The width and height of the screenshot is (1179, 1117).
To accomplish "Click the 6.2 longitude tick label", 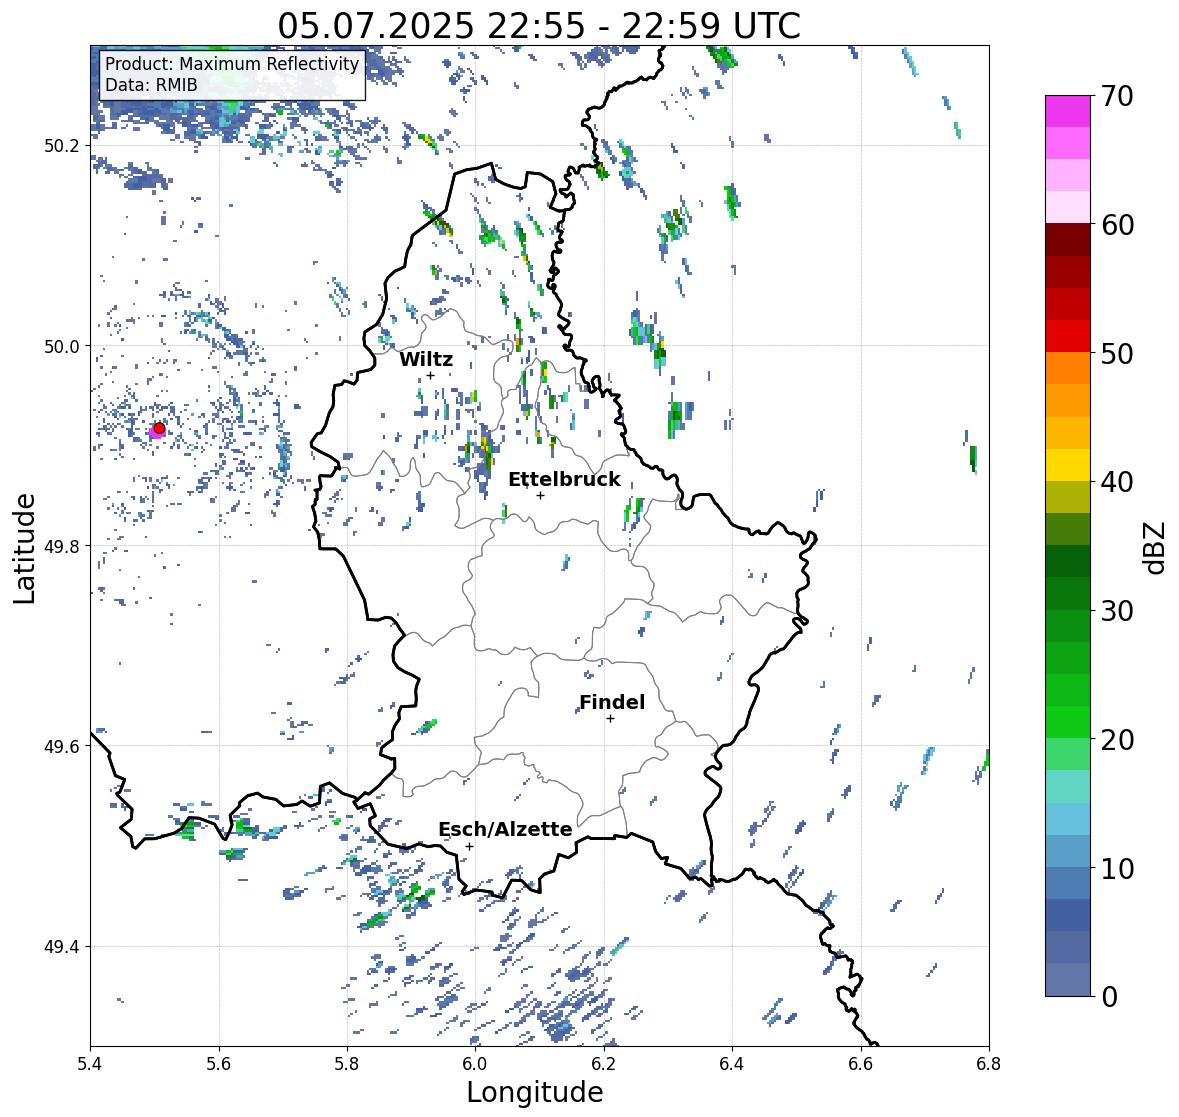I will point(604,1064).
